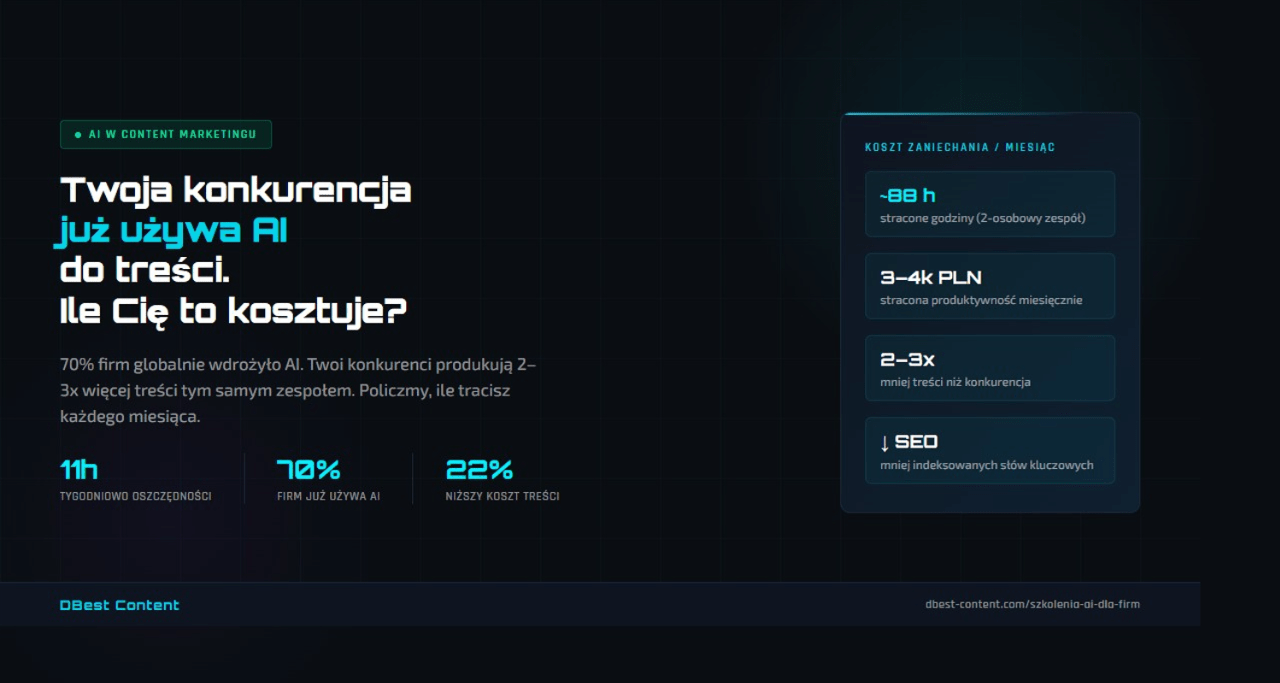The image size is (1280, 683).
Task: Click the 'FIRM JUŻ UŻYWA AI' label
Action: click(328, 496)
